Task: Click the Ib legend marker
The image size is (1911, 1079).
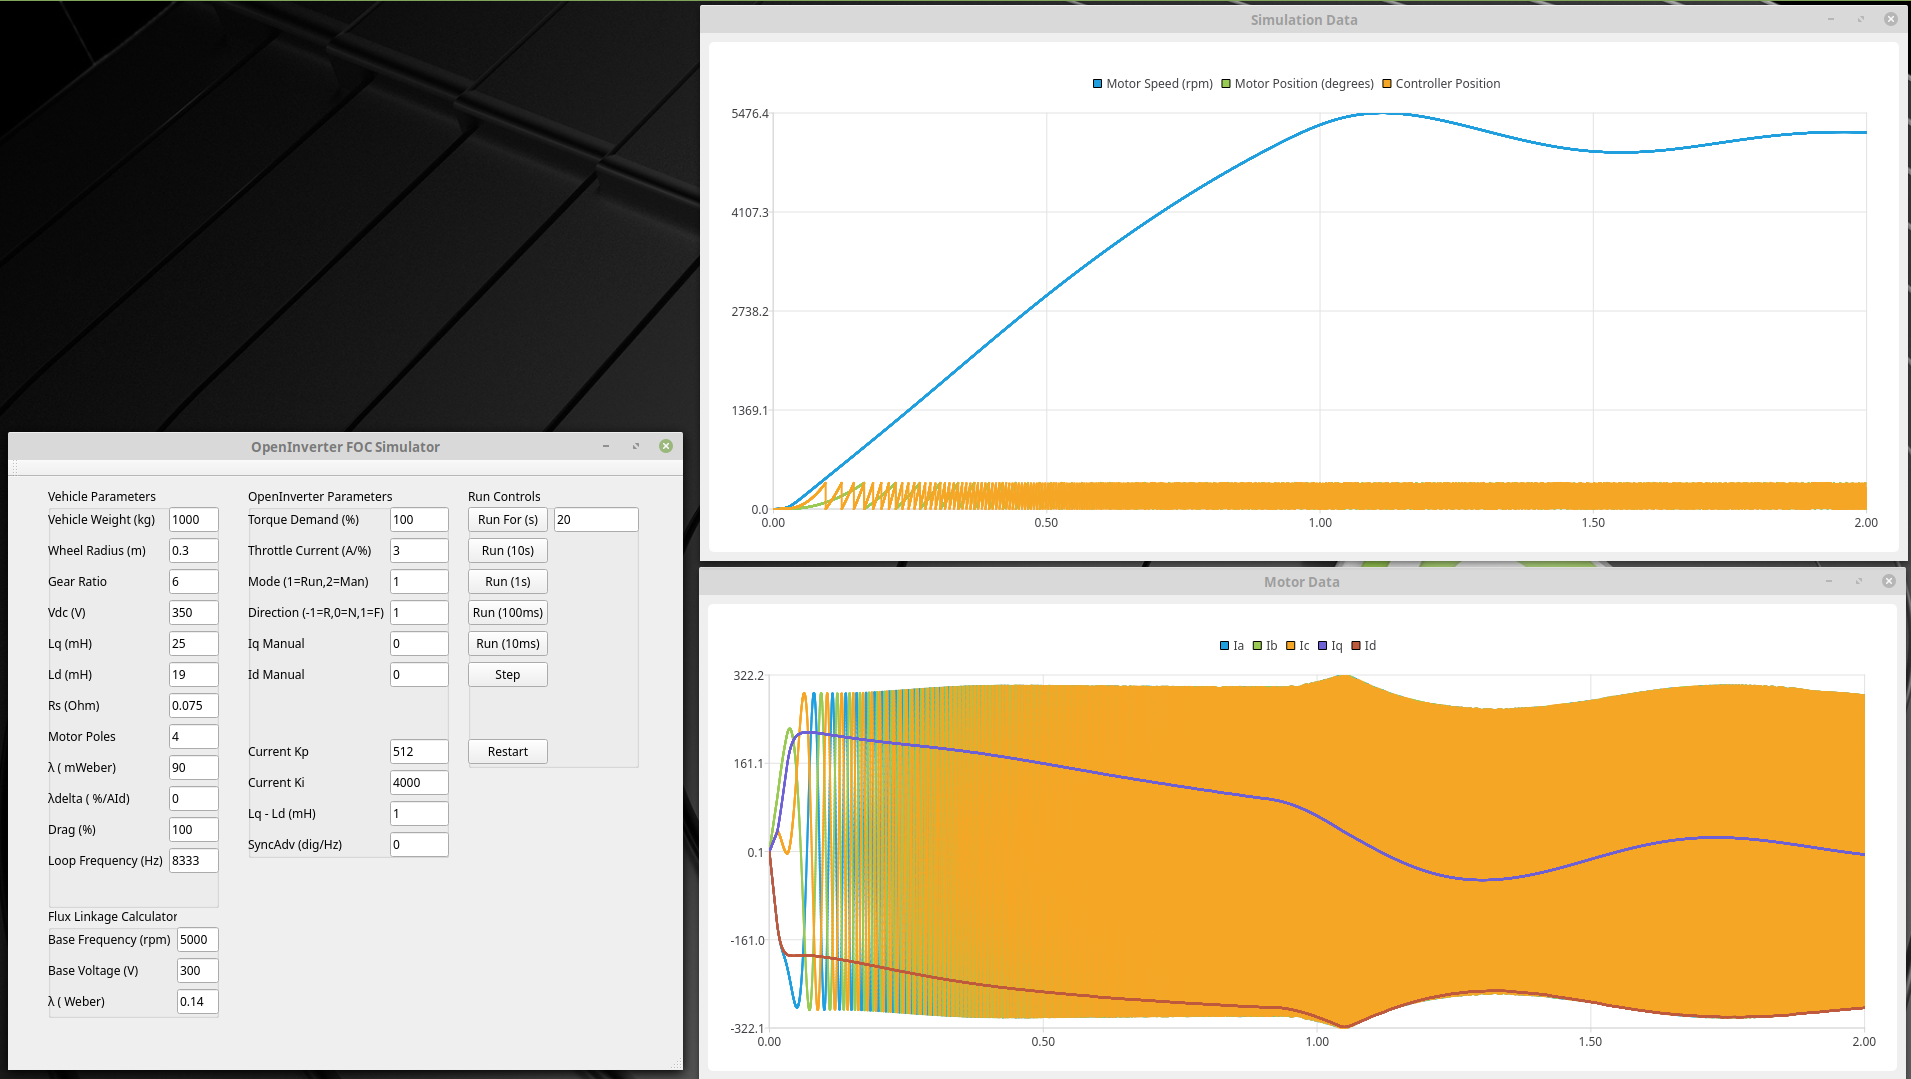Action: (x=1257, y=646)
